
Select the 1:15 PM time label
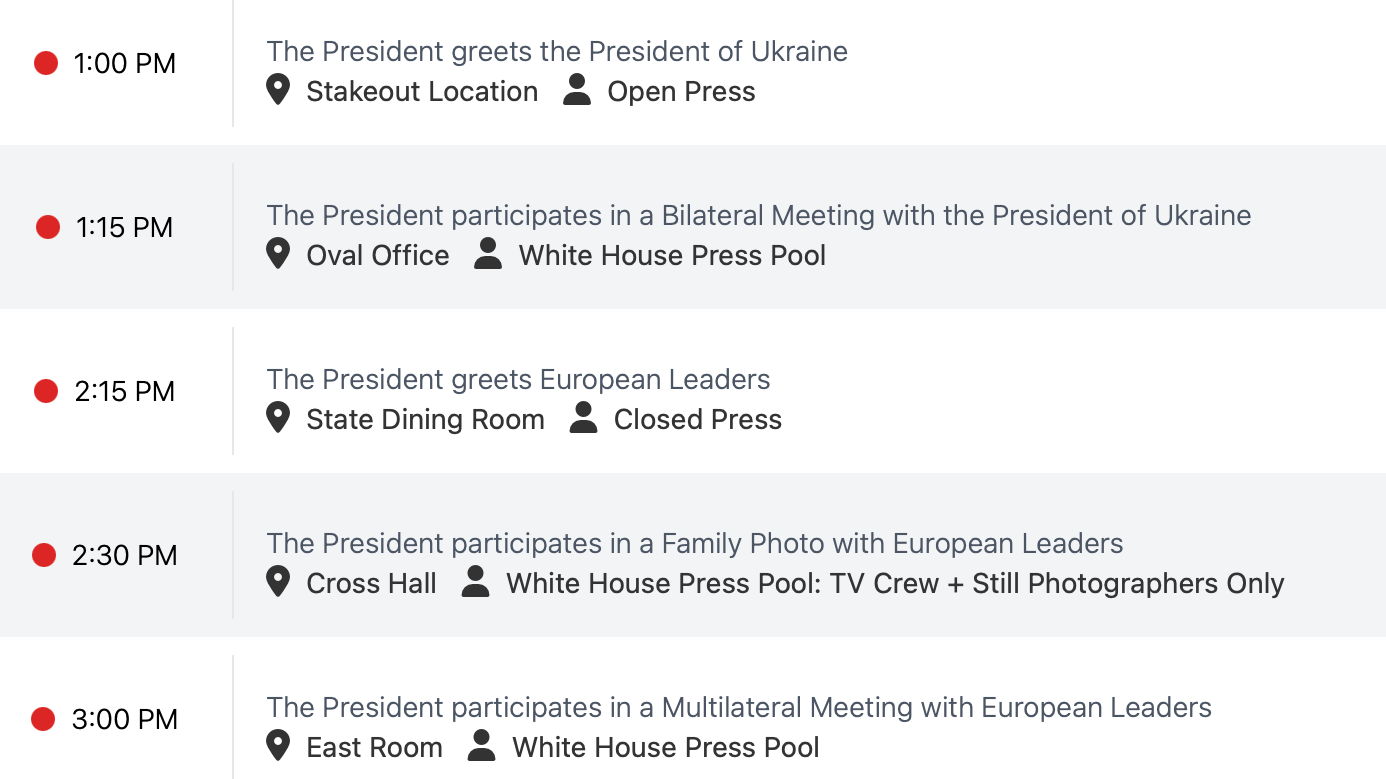point(124,228)
